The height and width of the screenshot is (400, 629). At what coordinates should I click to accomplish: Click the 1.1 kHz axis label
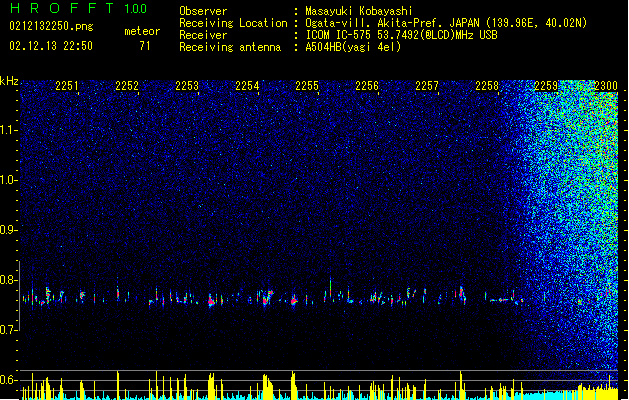pyautogui.click(x=9, y=130)
